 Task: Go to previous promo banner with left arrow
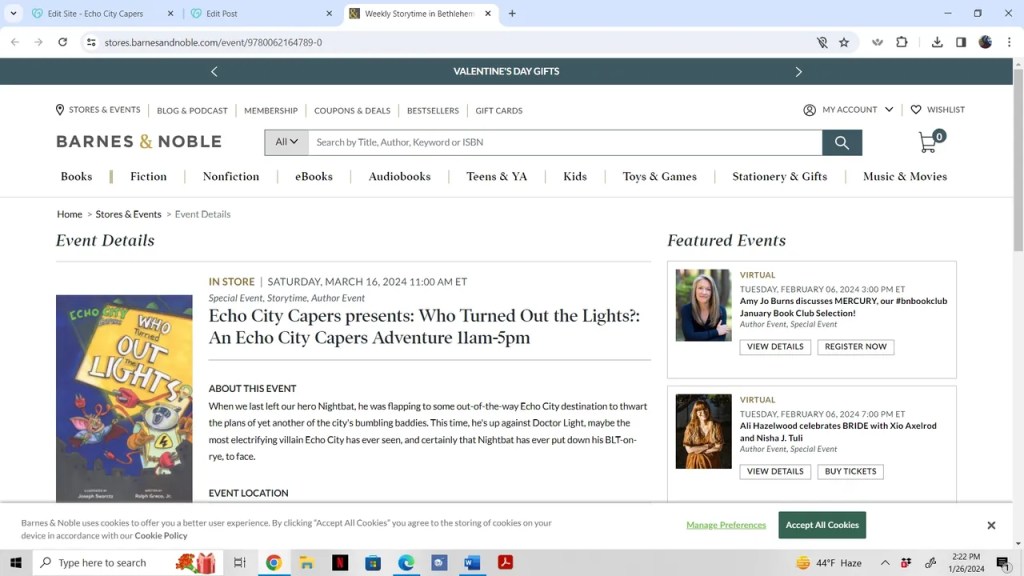click(x=214, y=72)
